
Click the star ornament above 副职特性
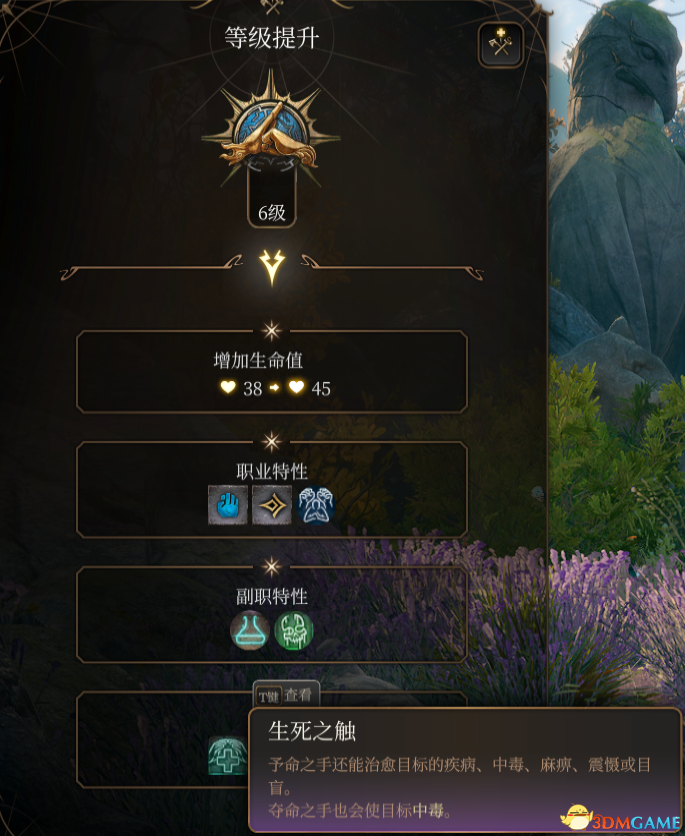(272, 567)
